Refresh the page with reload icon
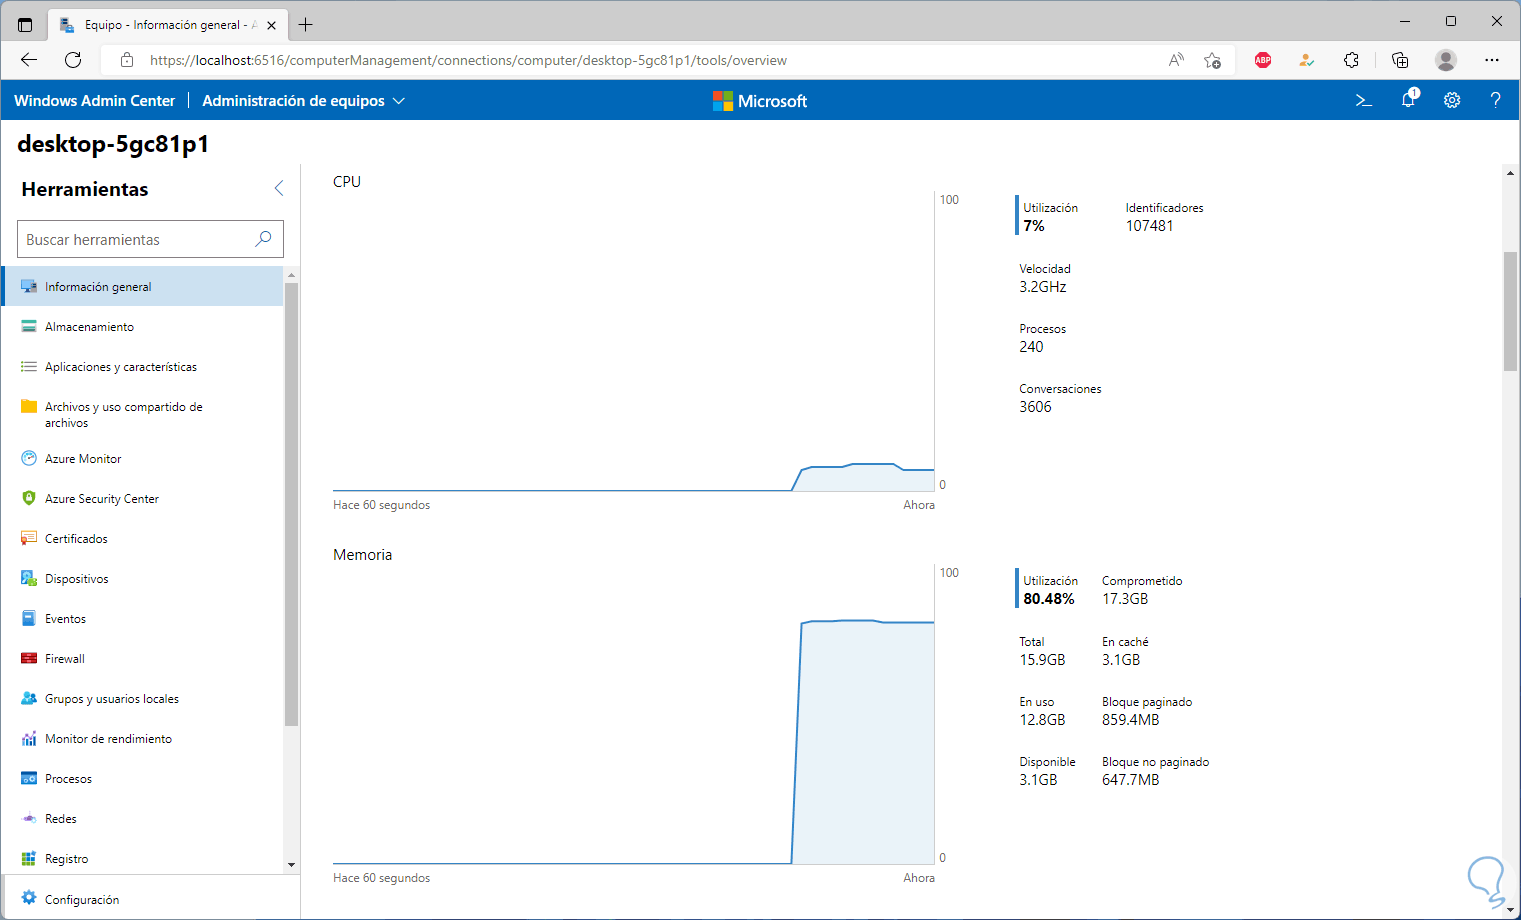The image size is (1521, 920). click(x=73, y=60)
